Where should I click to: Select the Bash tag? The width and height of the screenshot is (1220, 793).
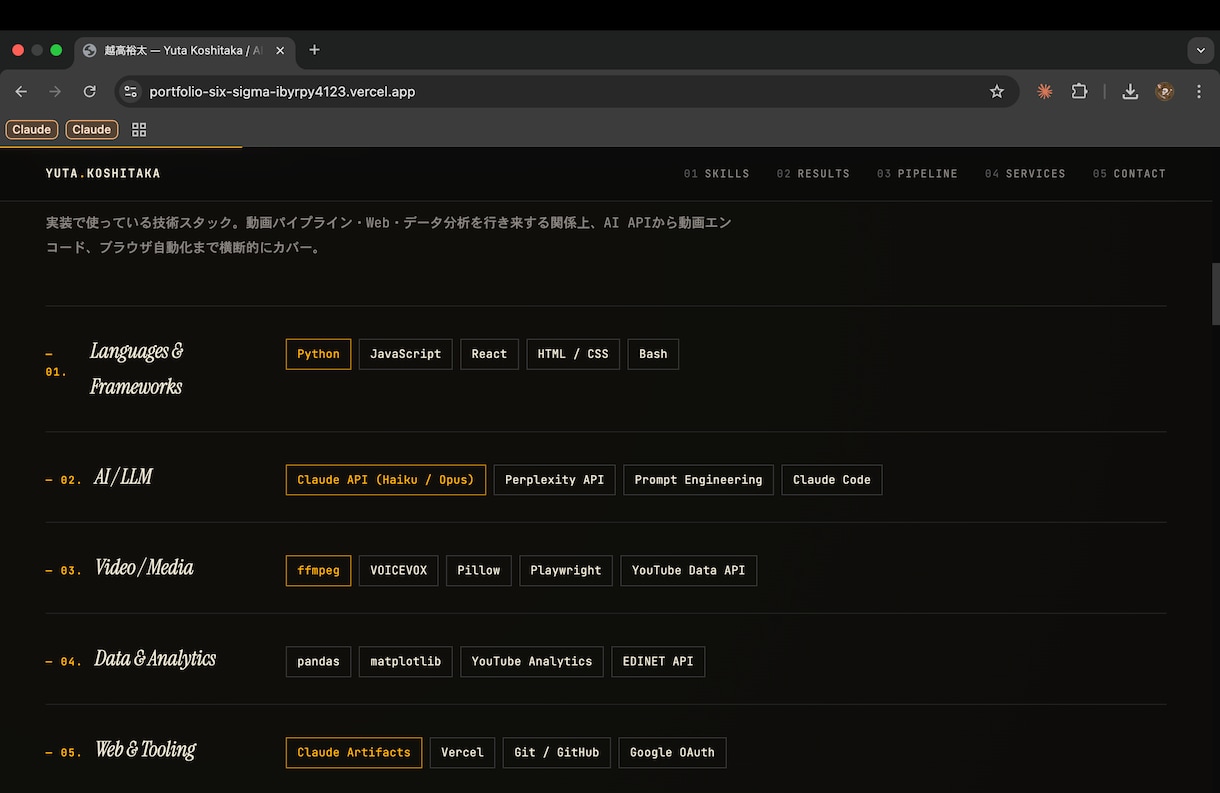tap(653, 354)
